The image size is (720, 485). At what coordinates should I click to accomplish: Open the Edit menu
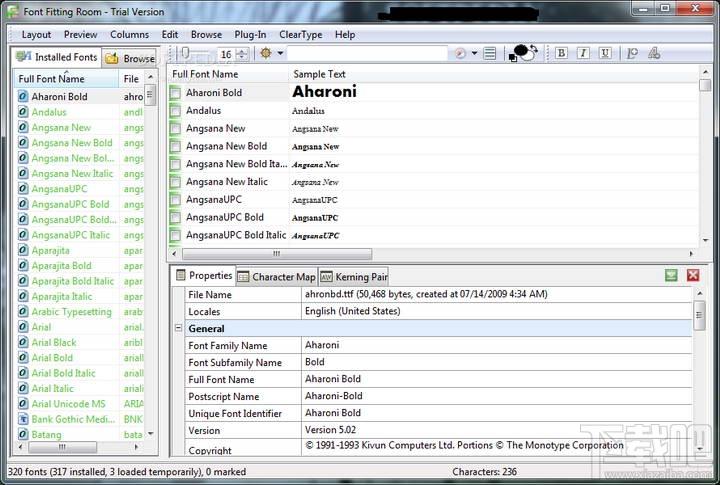(x=170, y=34)
